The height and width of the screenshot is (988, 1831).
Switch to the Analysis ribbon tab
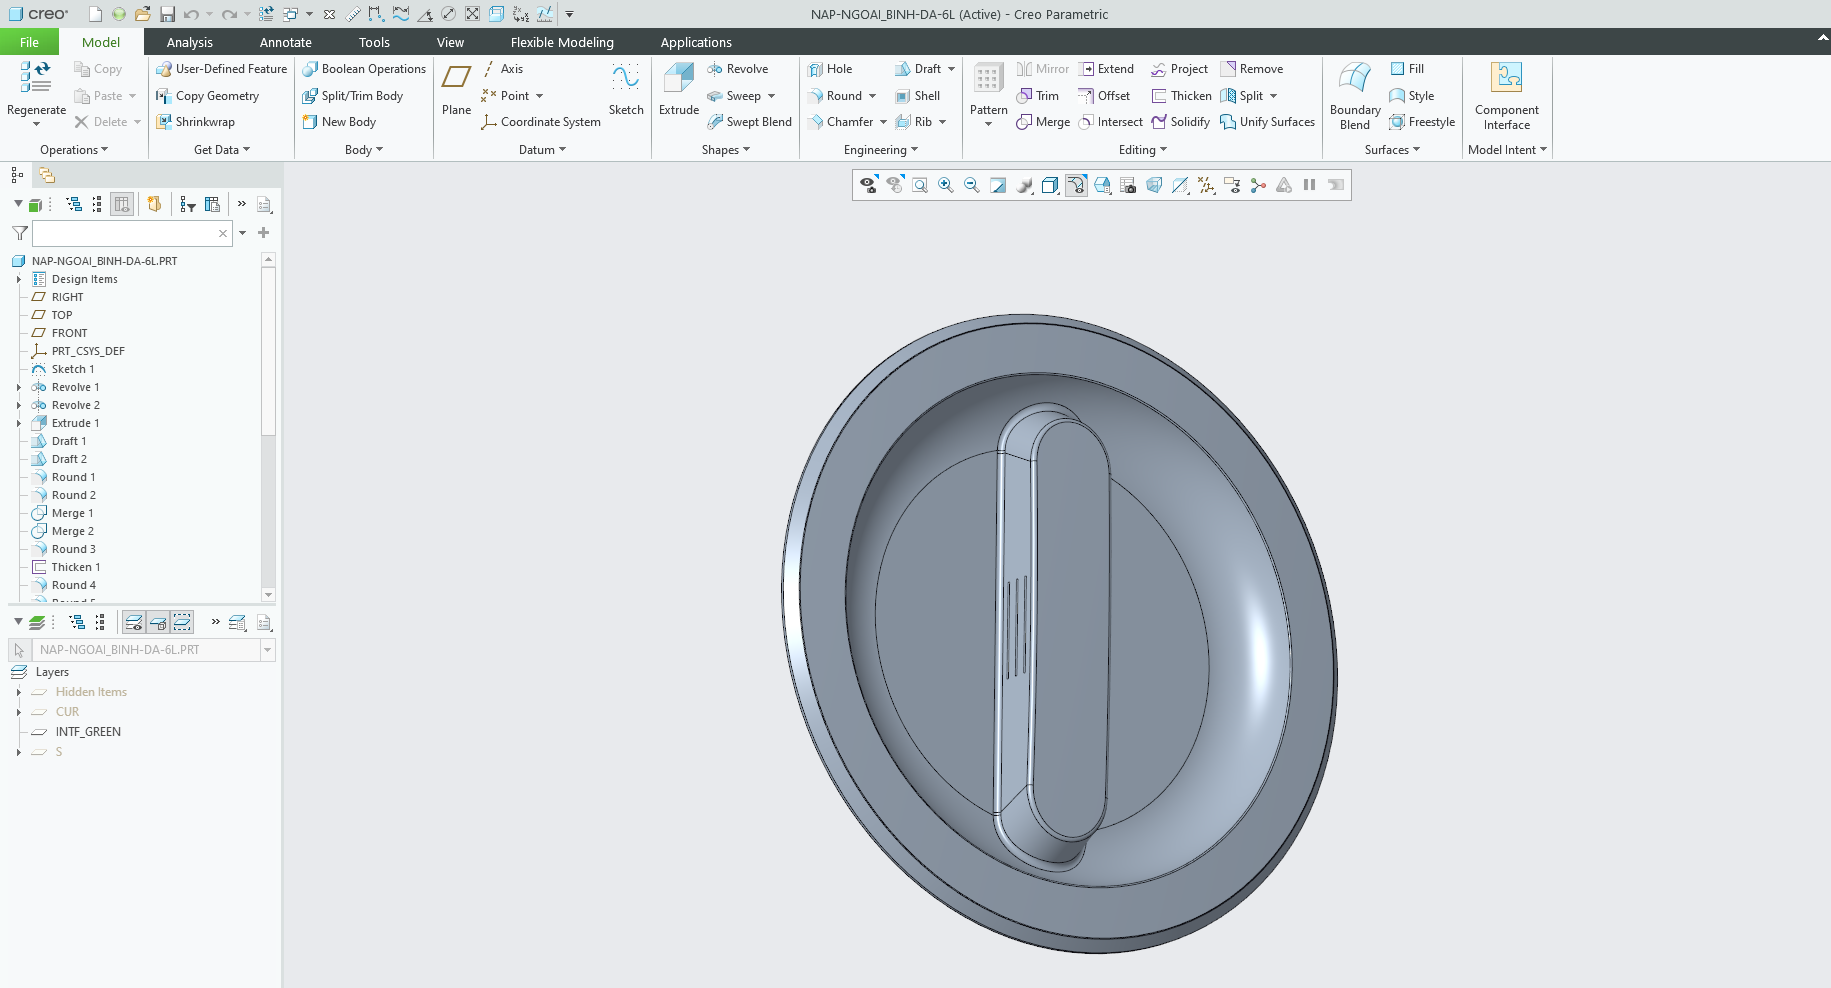(189, 42)
